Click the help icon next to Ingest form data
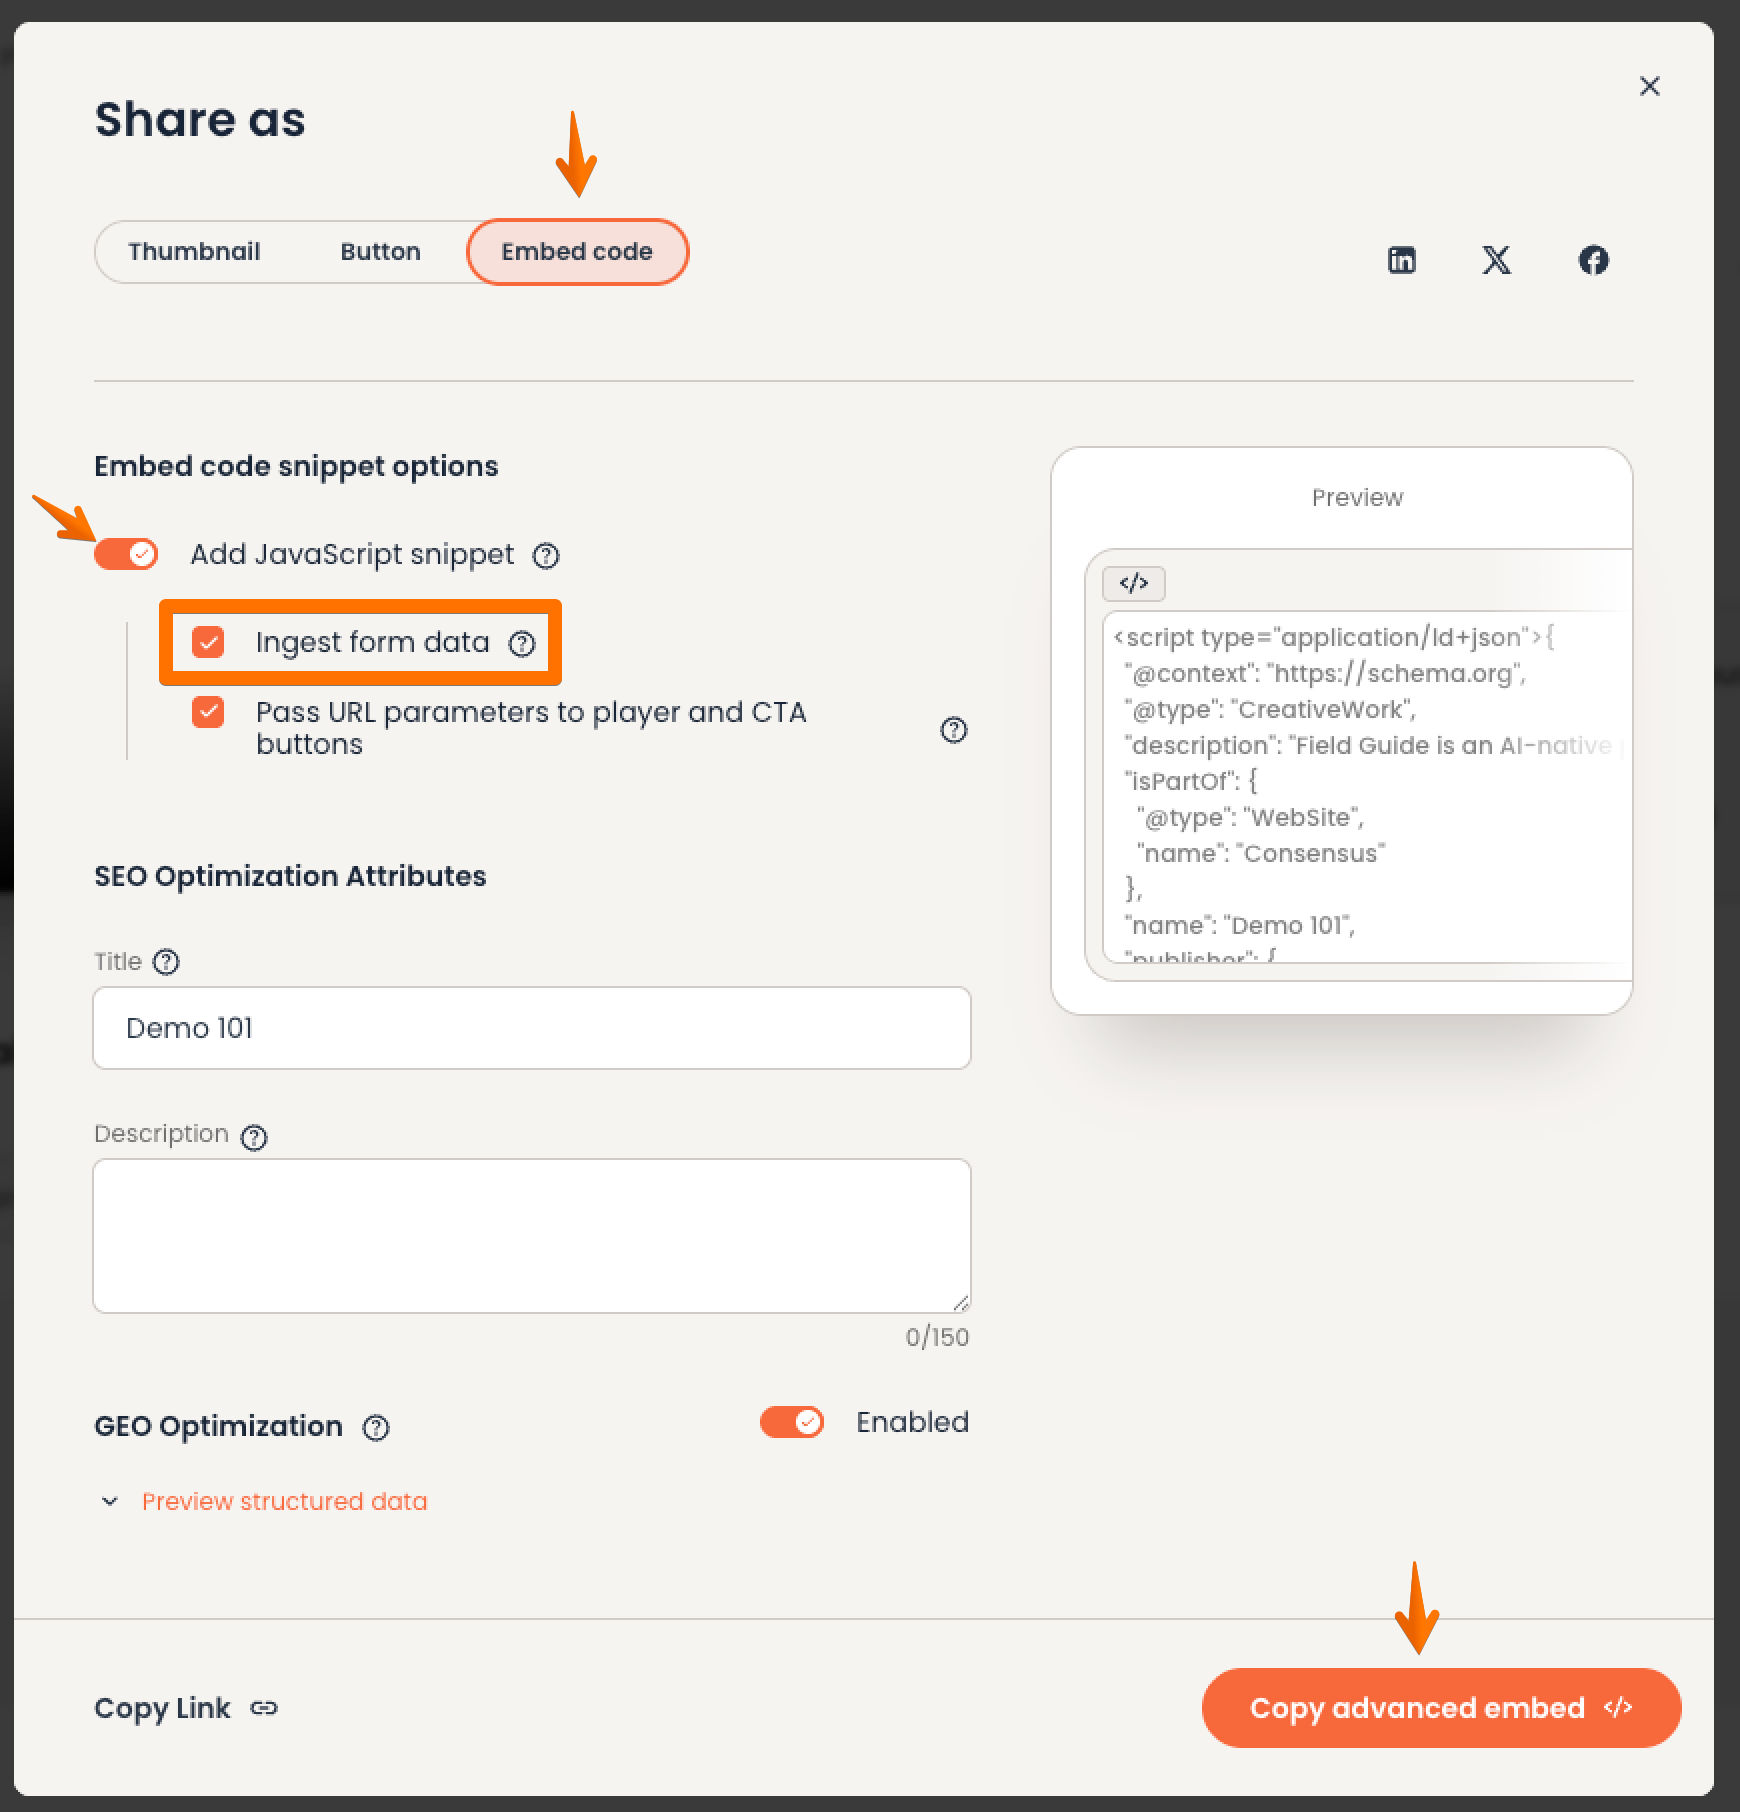Screen dimensions: 1740x1812 point(522,643)
